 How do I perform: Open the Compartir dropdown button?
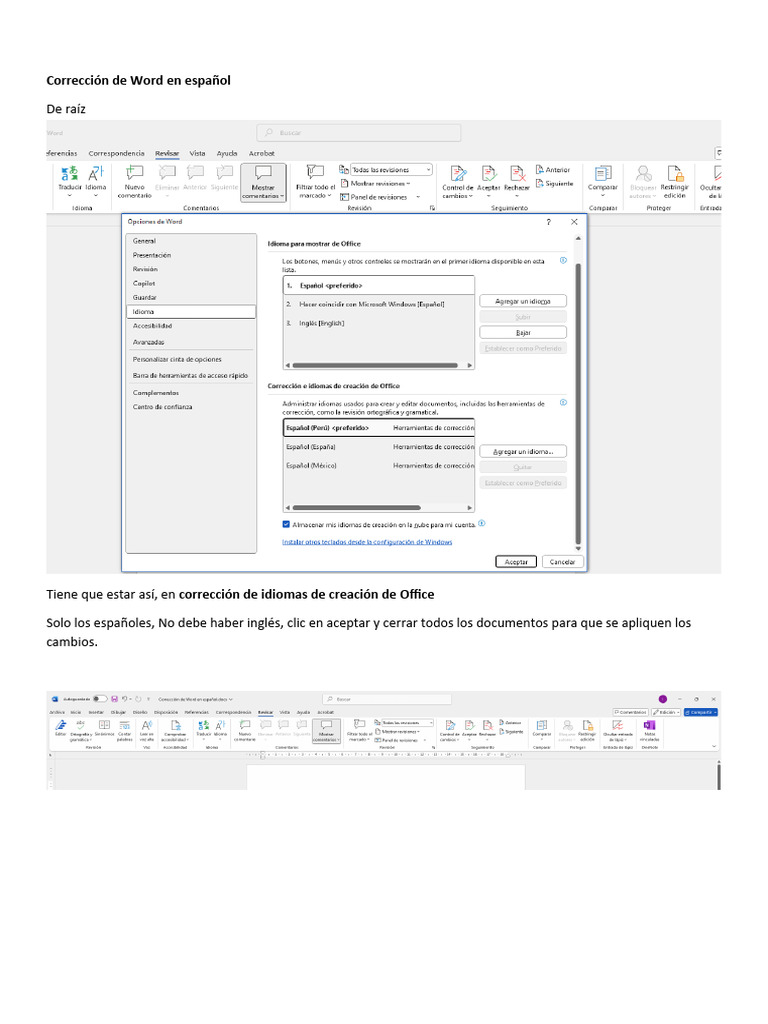click(x=701, y=712)
